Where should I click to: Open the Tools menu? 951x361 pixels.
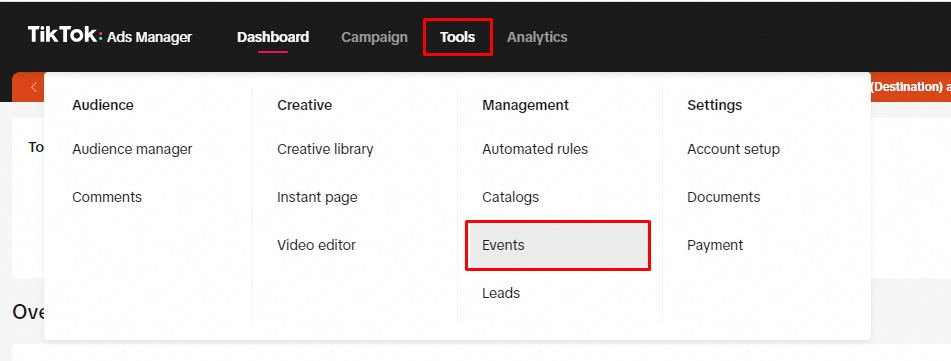coord(458,37)
